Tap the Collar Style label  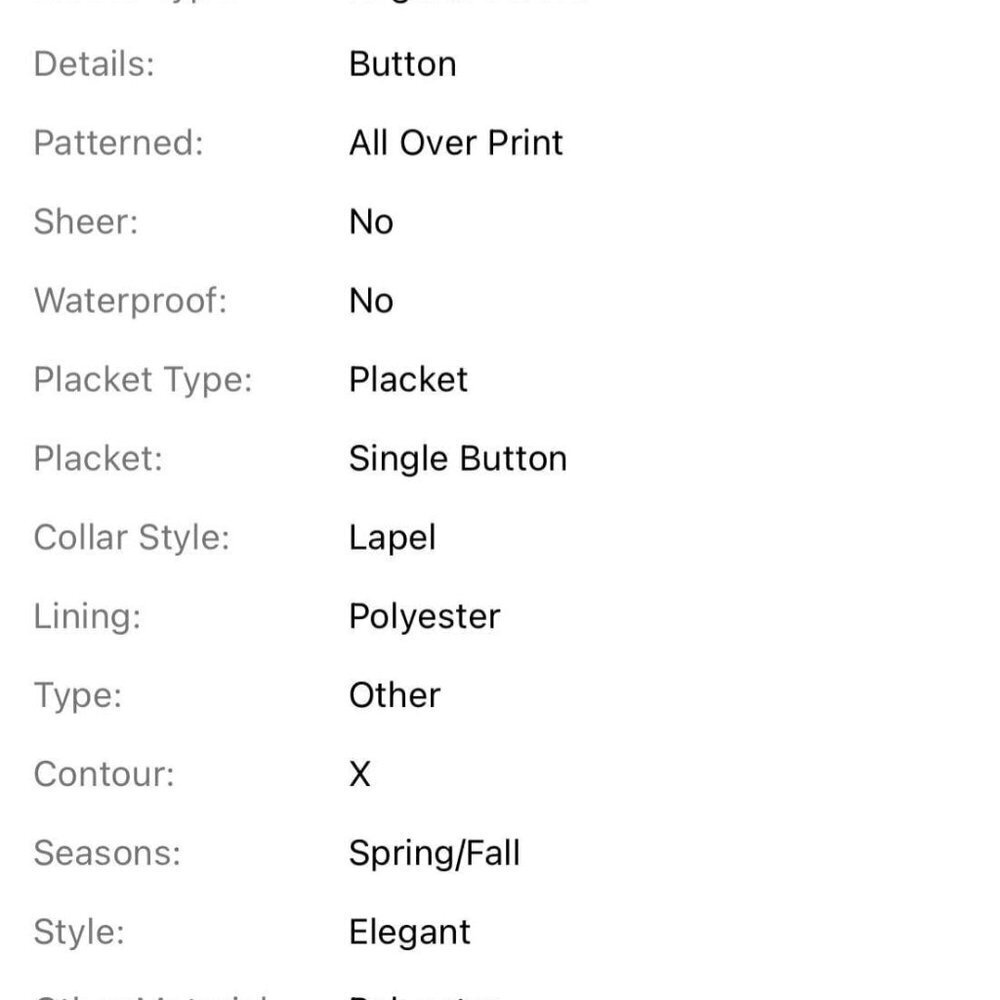[x=131, y=538]
